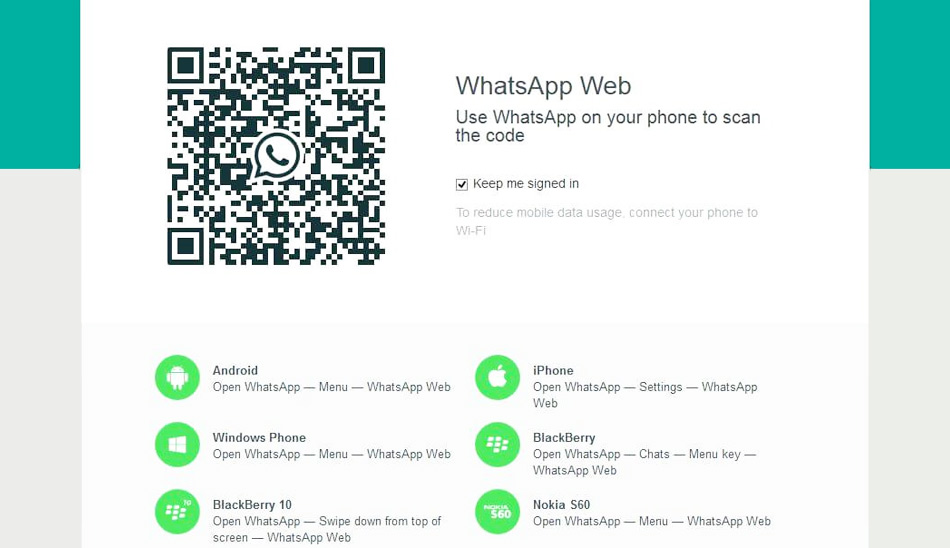This screenshot has width=950, height=548.
Task: Click Android's 'Open WhatsApp — Menu' instructions
Action: [331, 387]
